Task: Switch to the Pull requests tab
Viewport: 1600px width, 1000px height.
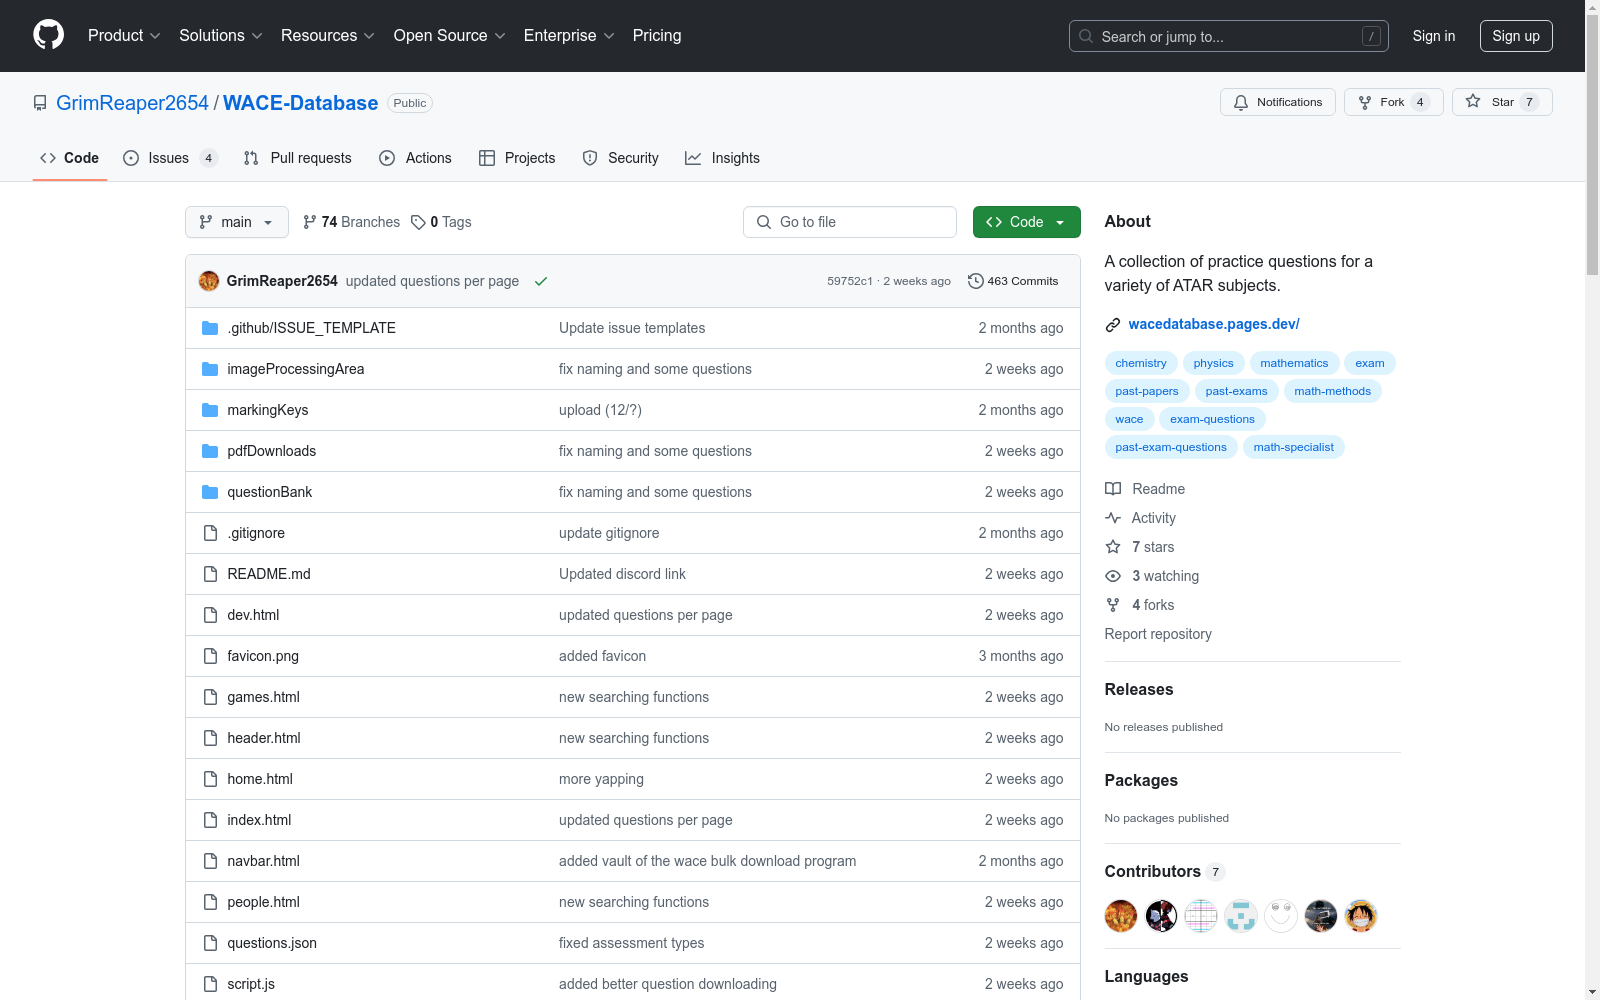Action: pos(298,158)
